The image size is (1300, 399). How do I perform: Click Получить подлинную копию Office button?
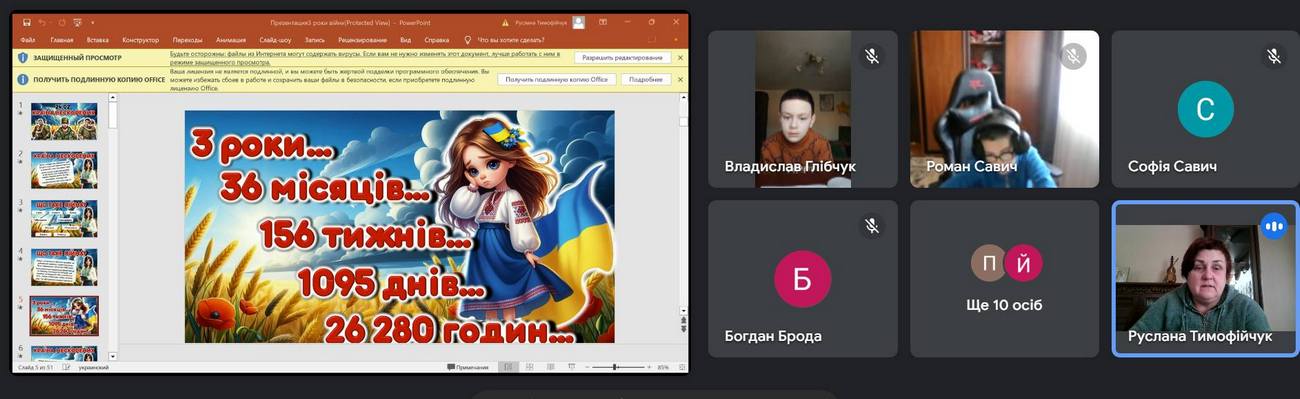point(557,79)
